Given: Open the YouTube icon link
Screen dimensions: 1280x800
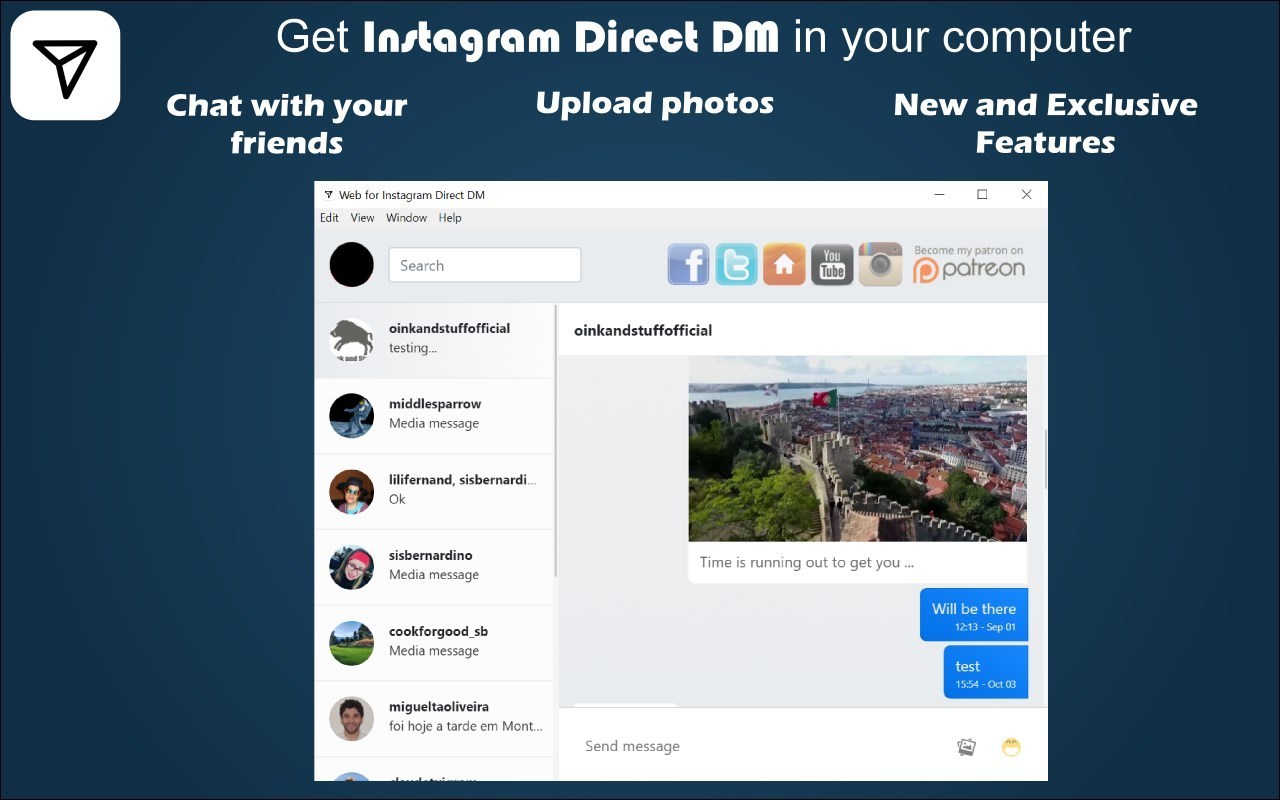Looking at the screenshot, I should click(x=832, y=265).
